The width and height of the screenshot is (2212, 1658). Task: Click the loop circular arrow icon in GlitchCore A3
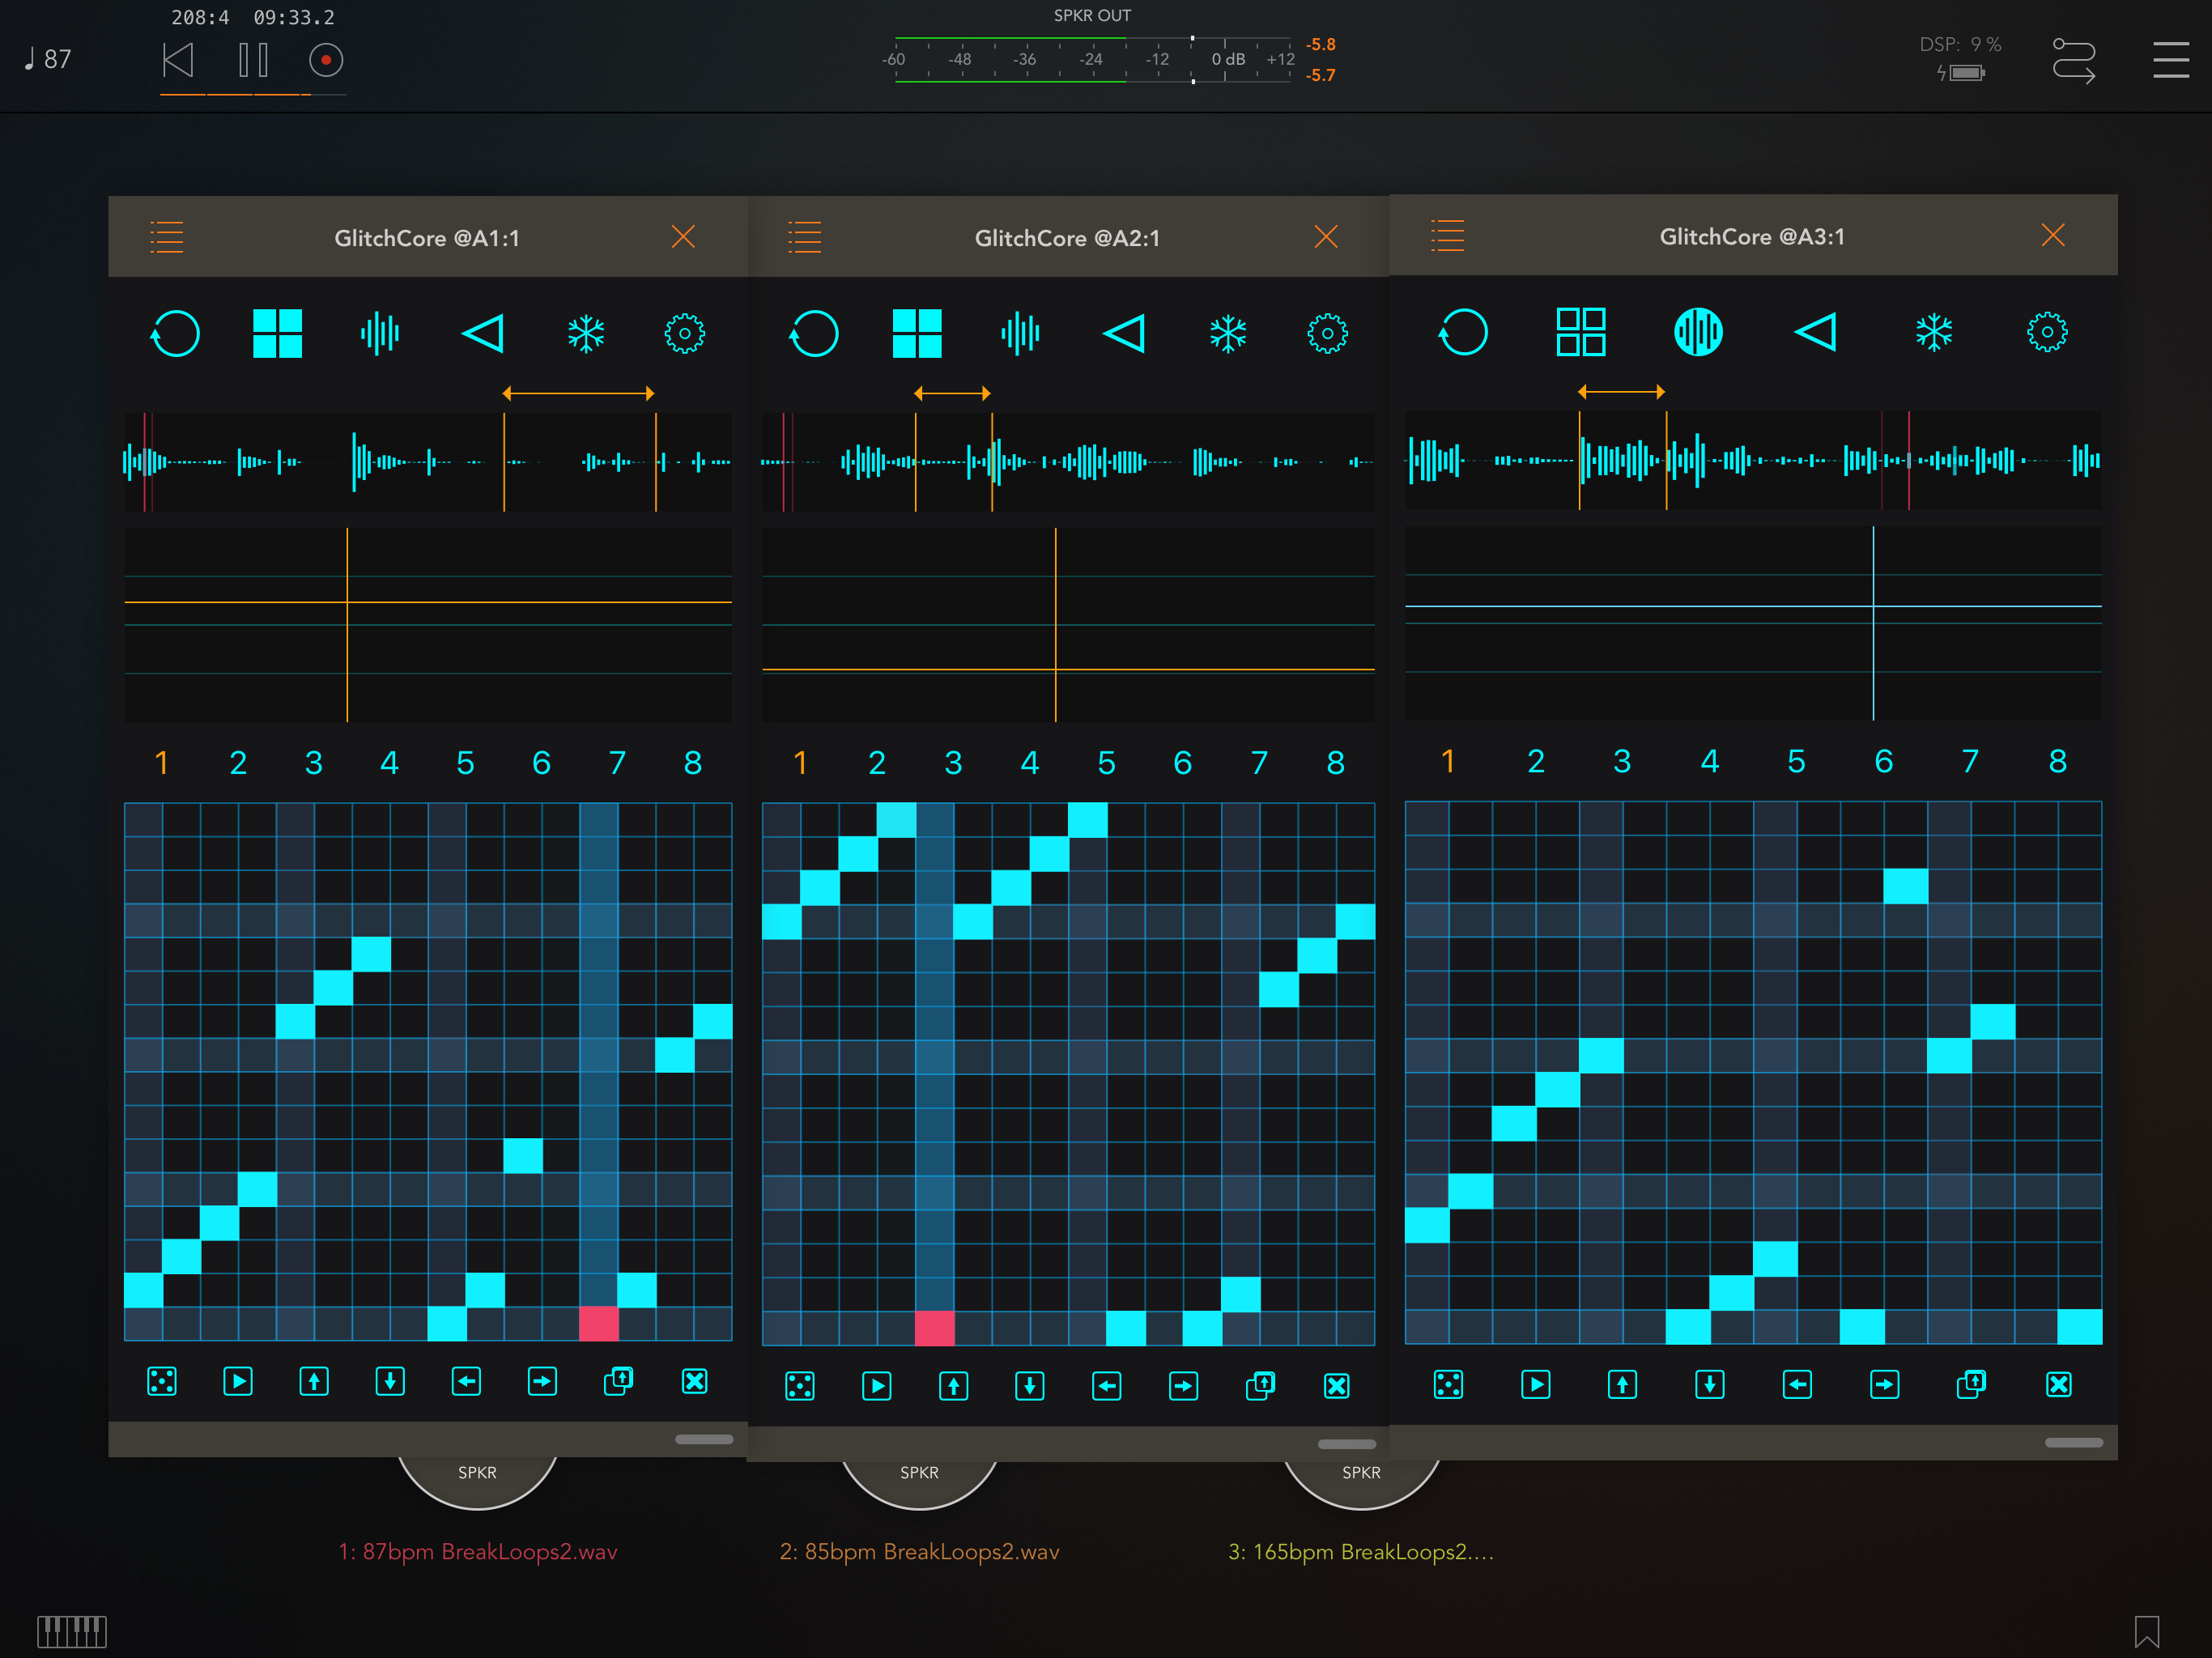(1463, 332)
